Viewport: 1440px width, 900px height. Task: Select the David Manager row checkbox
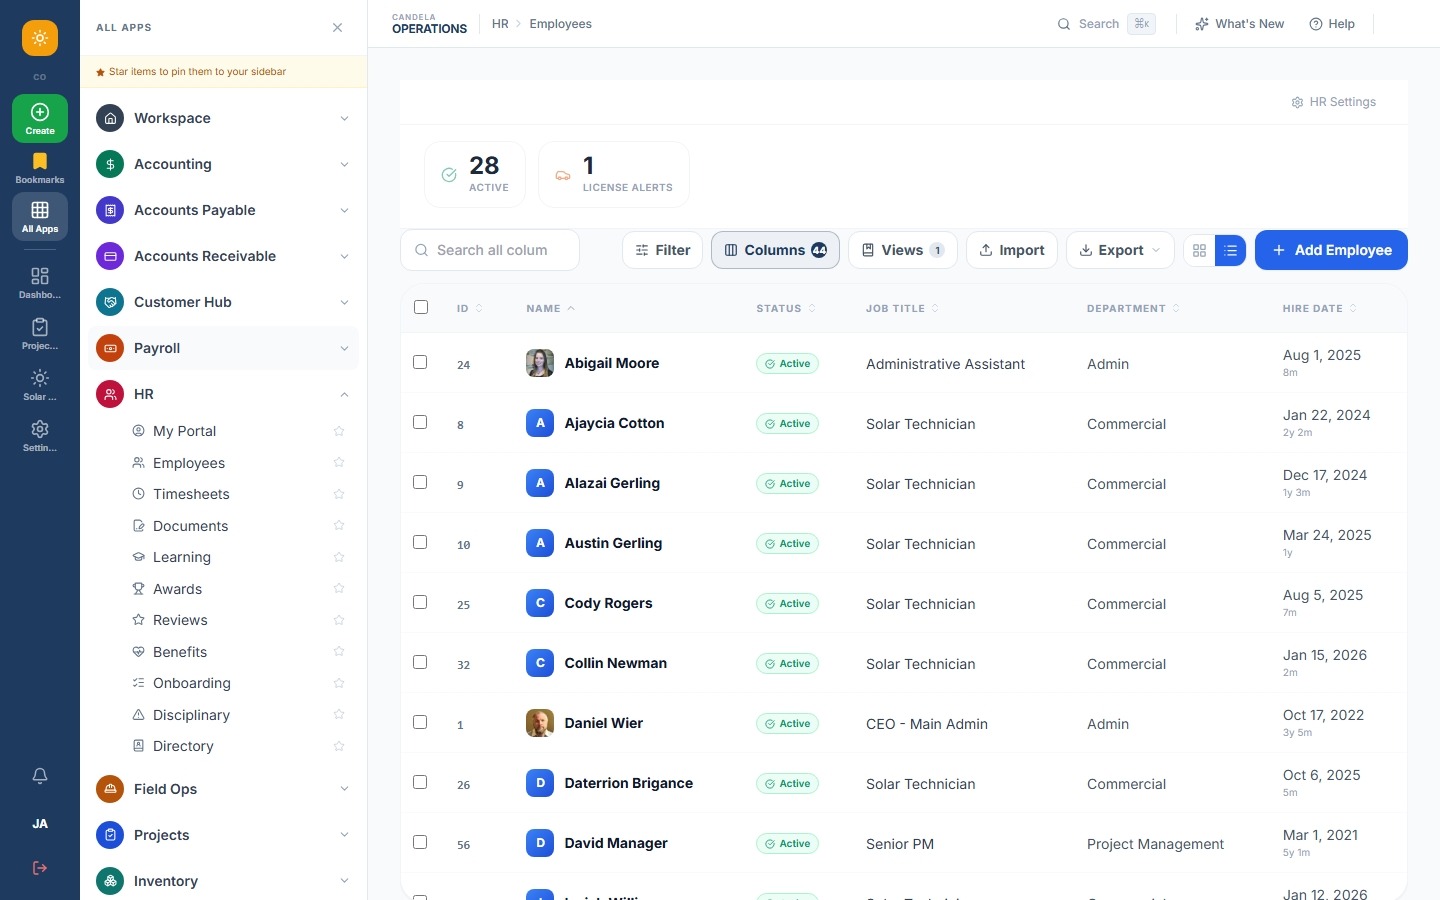point(420,842)
